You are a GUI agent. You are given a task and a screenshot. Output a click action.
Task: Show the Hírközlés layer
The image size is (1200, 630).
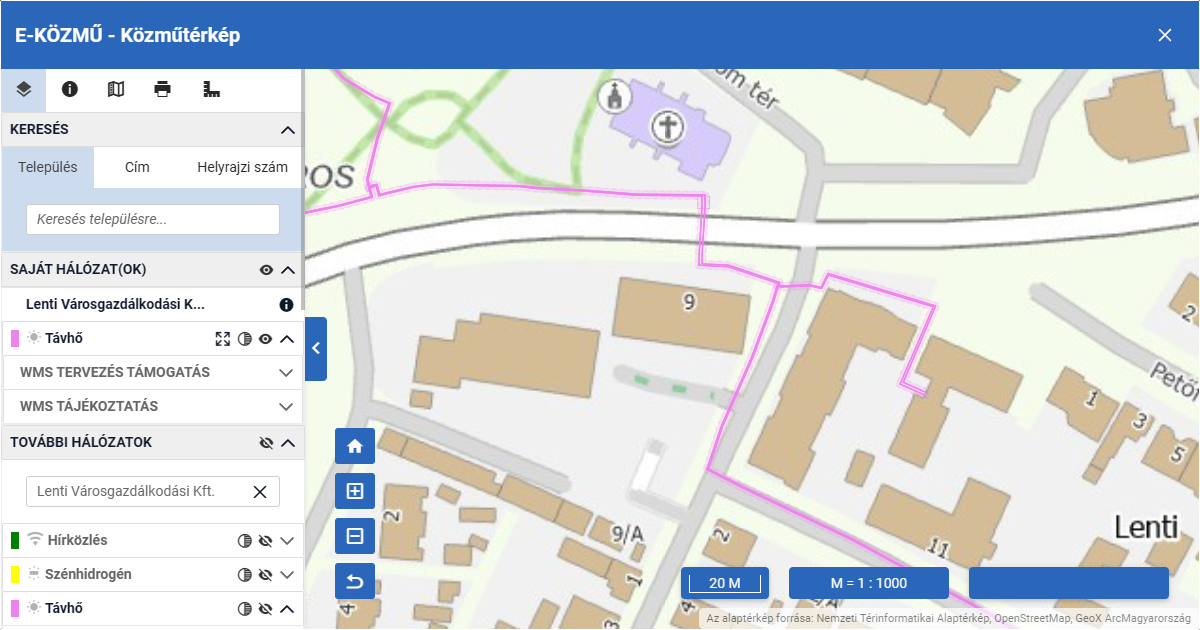pyautogui.click(x=266, y=541)
